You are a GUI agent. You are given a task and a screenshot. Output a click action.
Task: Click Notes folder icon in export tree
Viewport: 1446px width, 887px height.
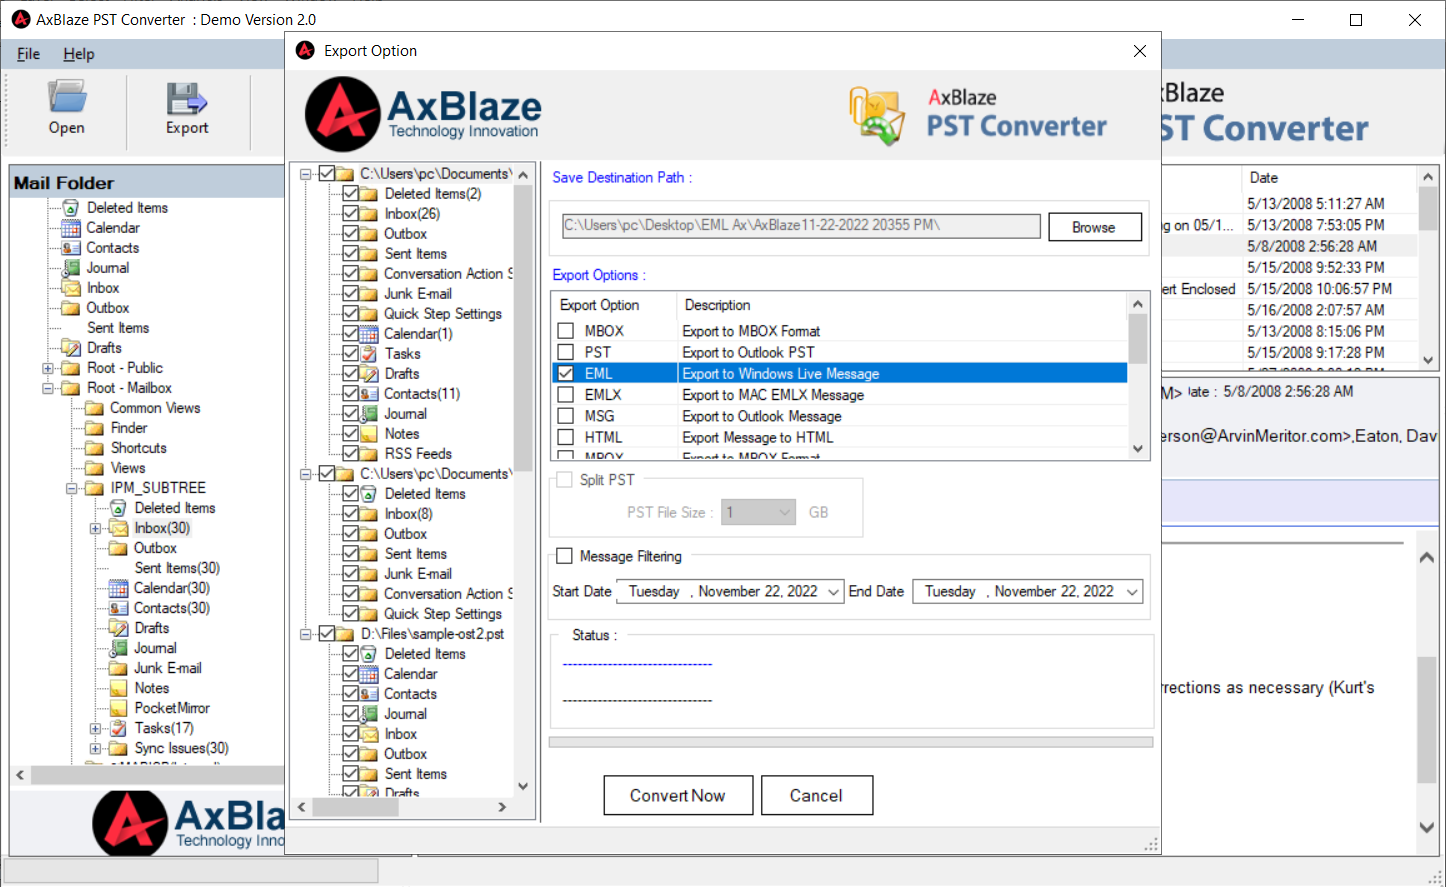click(369, 434)
